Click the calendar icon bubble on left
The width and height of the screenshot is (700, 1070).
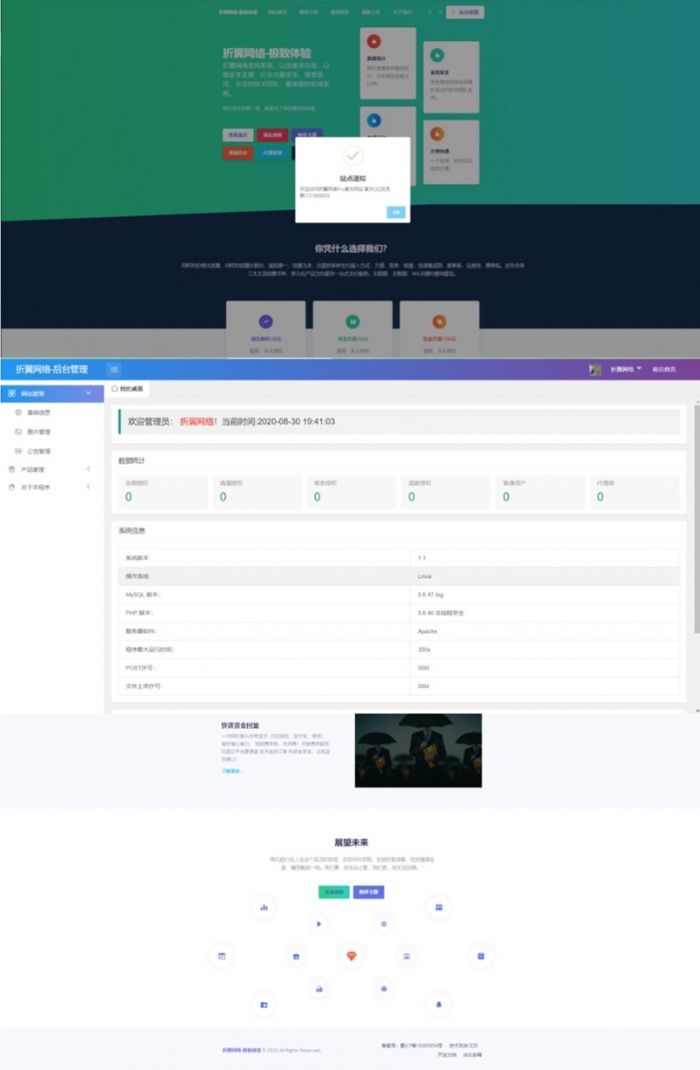coord(221,956)
